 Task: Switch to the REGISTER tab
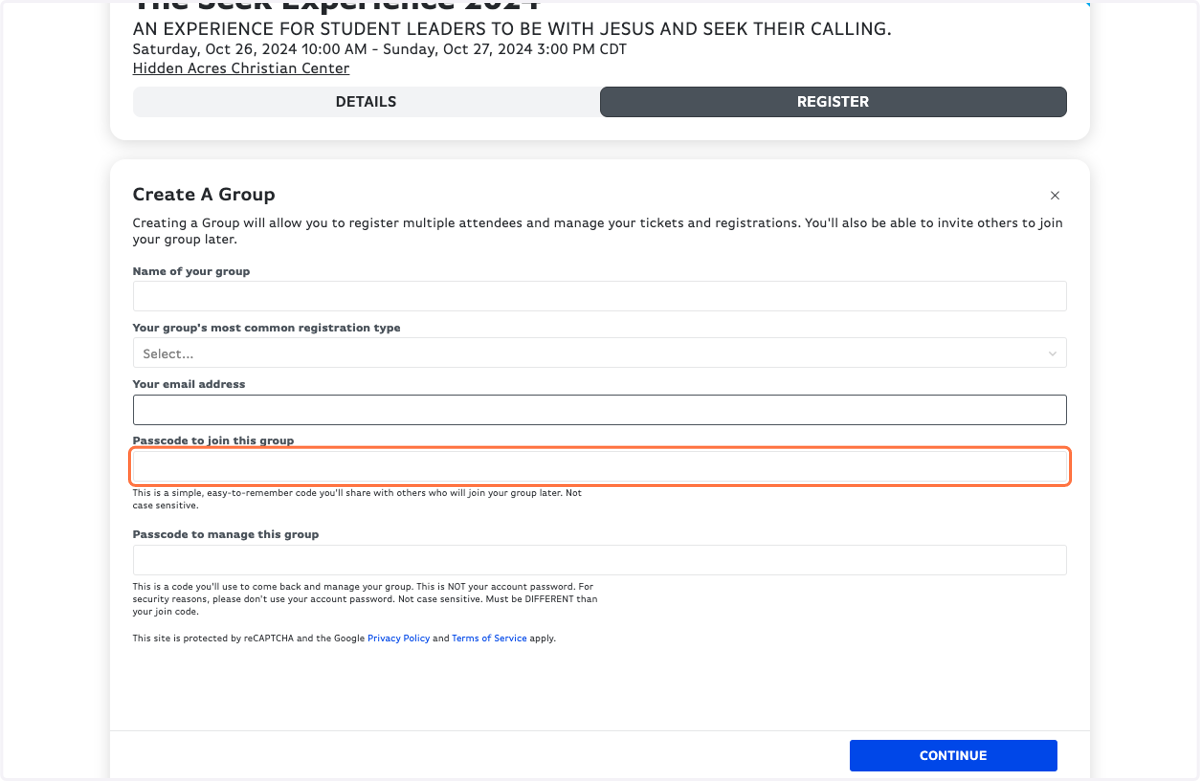(x=833, y=102)
